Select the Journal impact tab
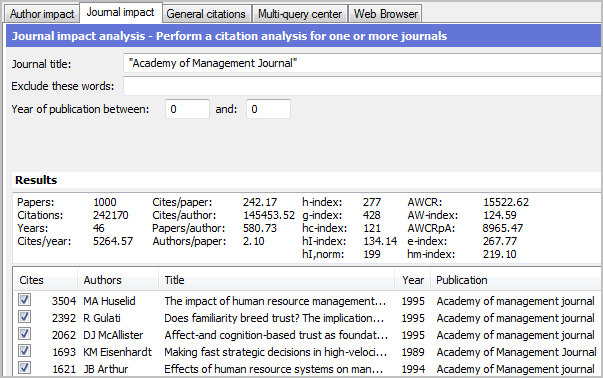This screenshot has width=603, height=378. (x=120, y=12)
